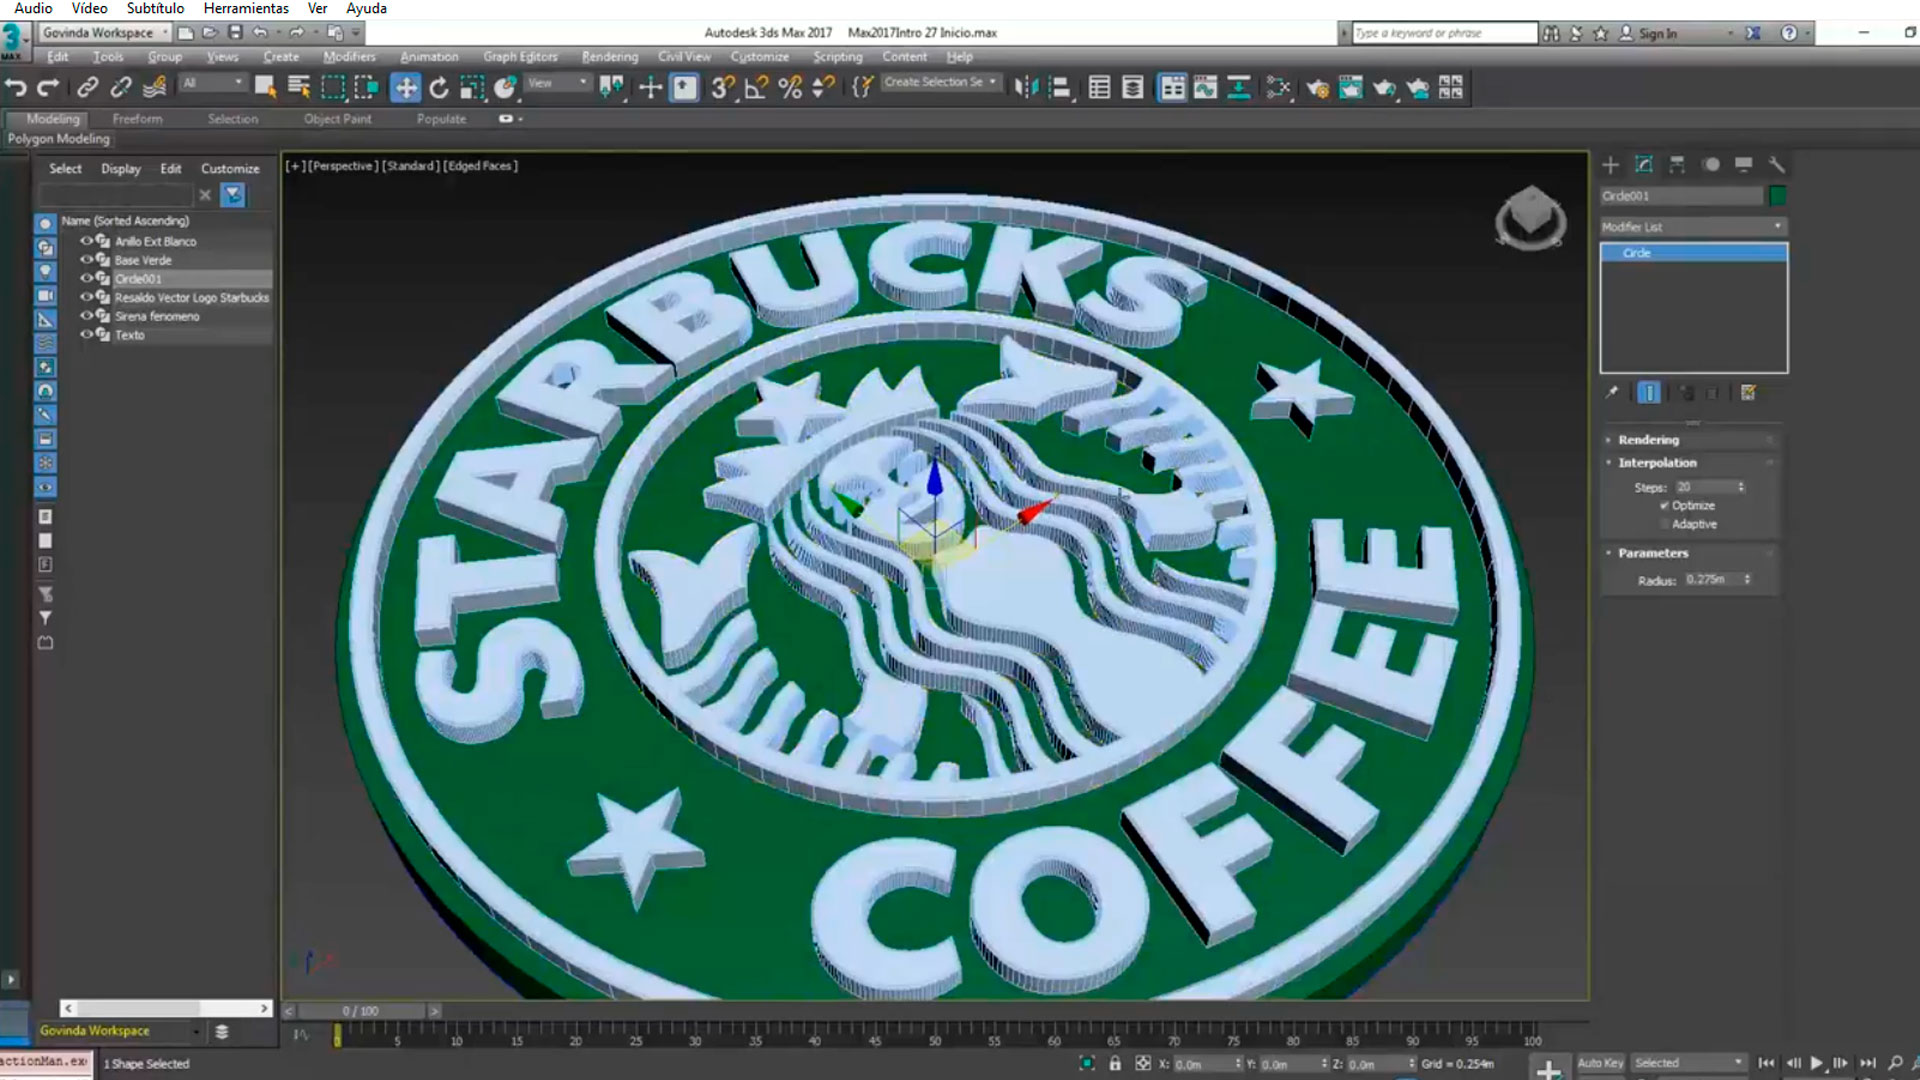Hide the Base Verde object
The height and width of the screenshot is (1080, 1920).
[x=87, y=260]
